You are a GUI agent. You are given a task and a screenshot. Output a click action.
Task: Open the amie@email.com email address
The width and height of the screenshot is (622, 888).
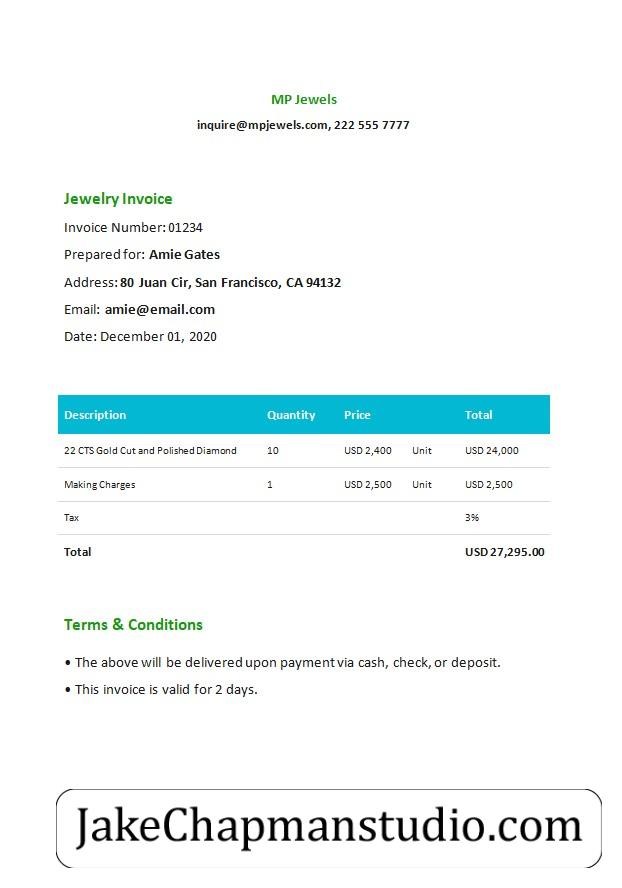160,310
